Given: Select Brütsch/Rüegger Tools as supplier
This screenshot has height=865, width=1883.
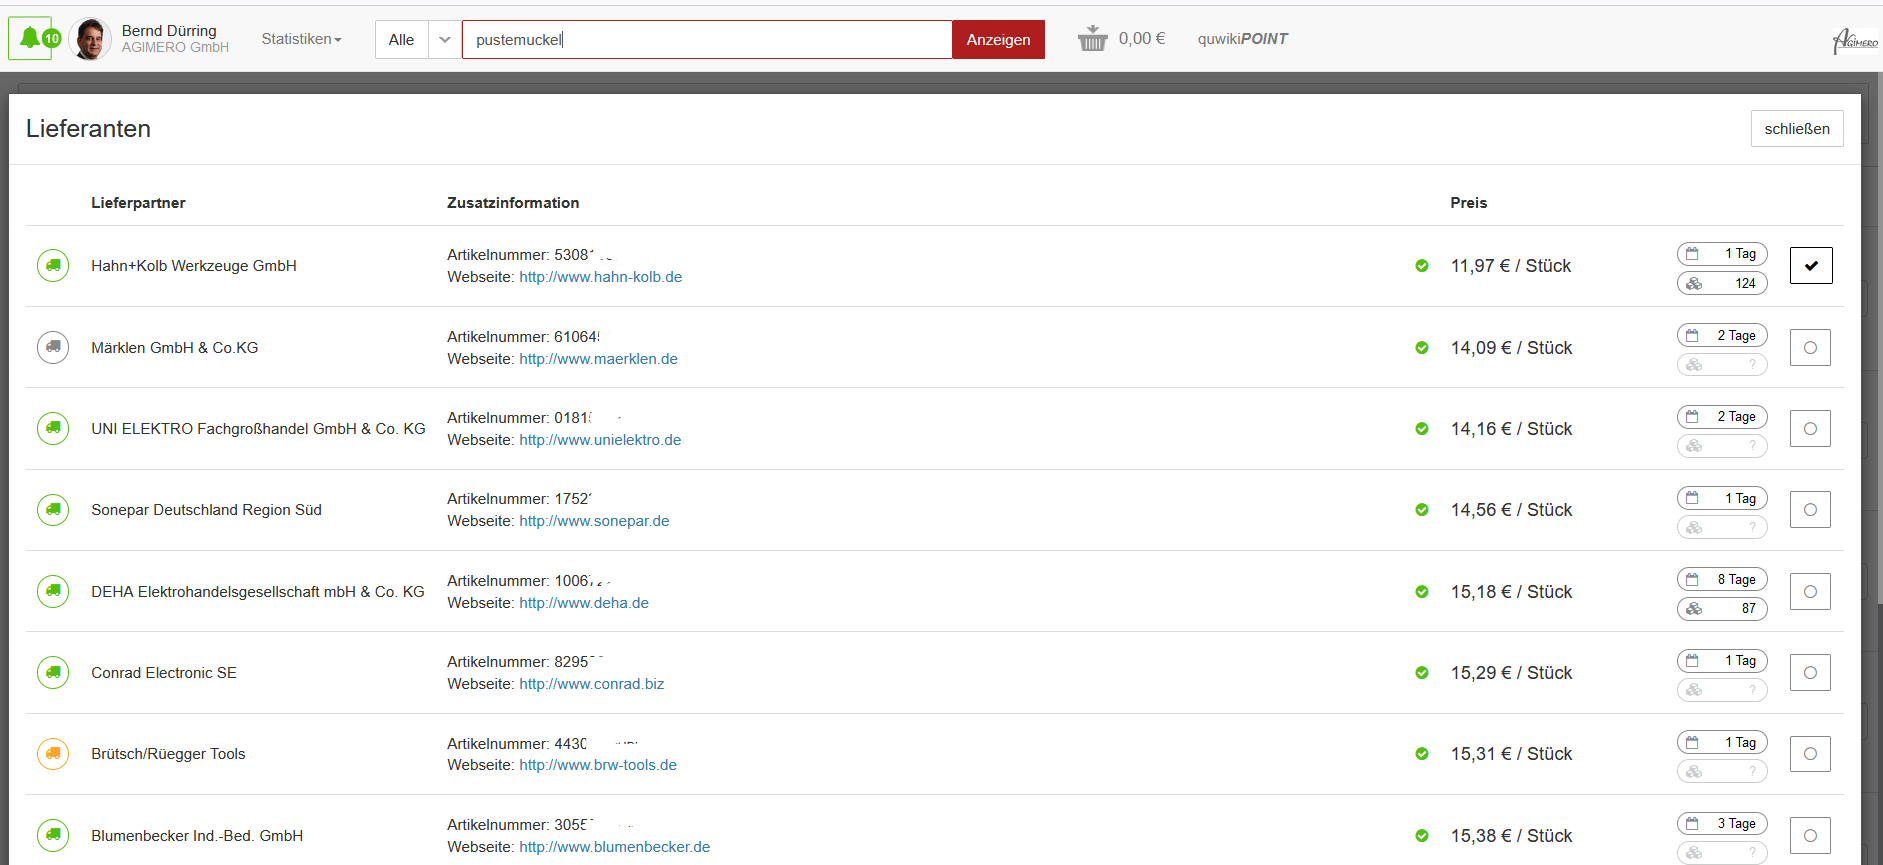Looking at the screenshot, I should pos(1810,754).
